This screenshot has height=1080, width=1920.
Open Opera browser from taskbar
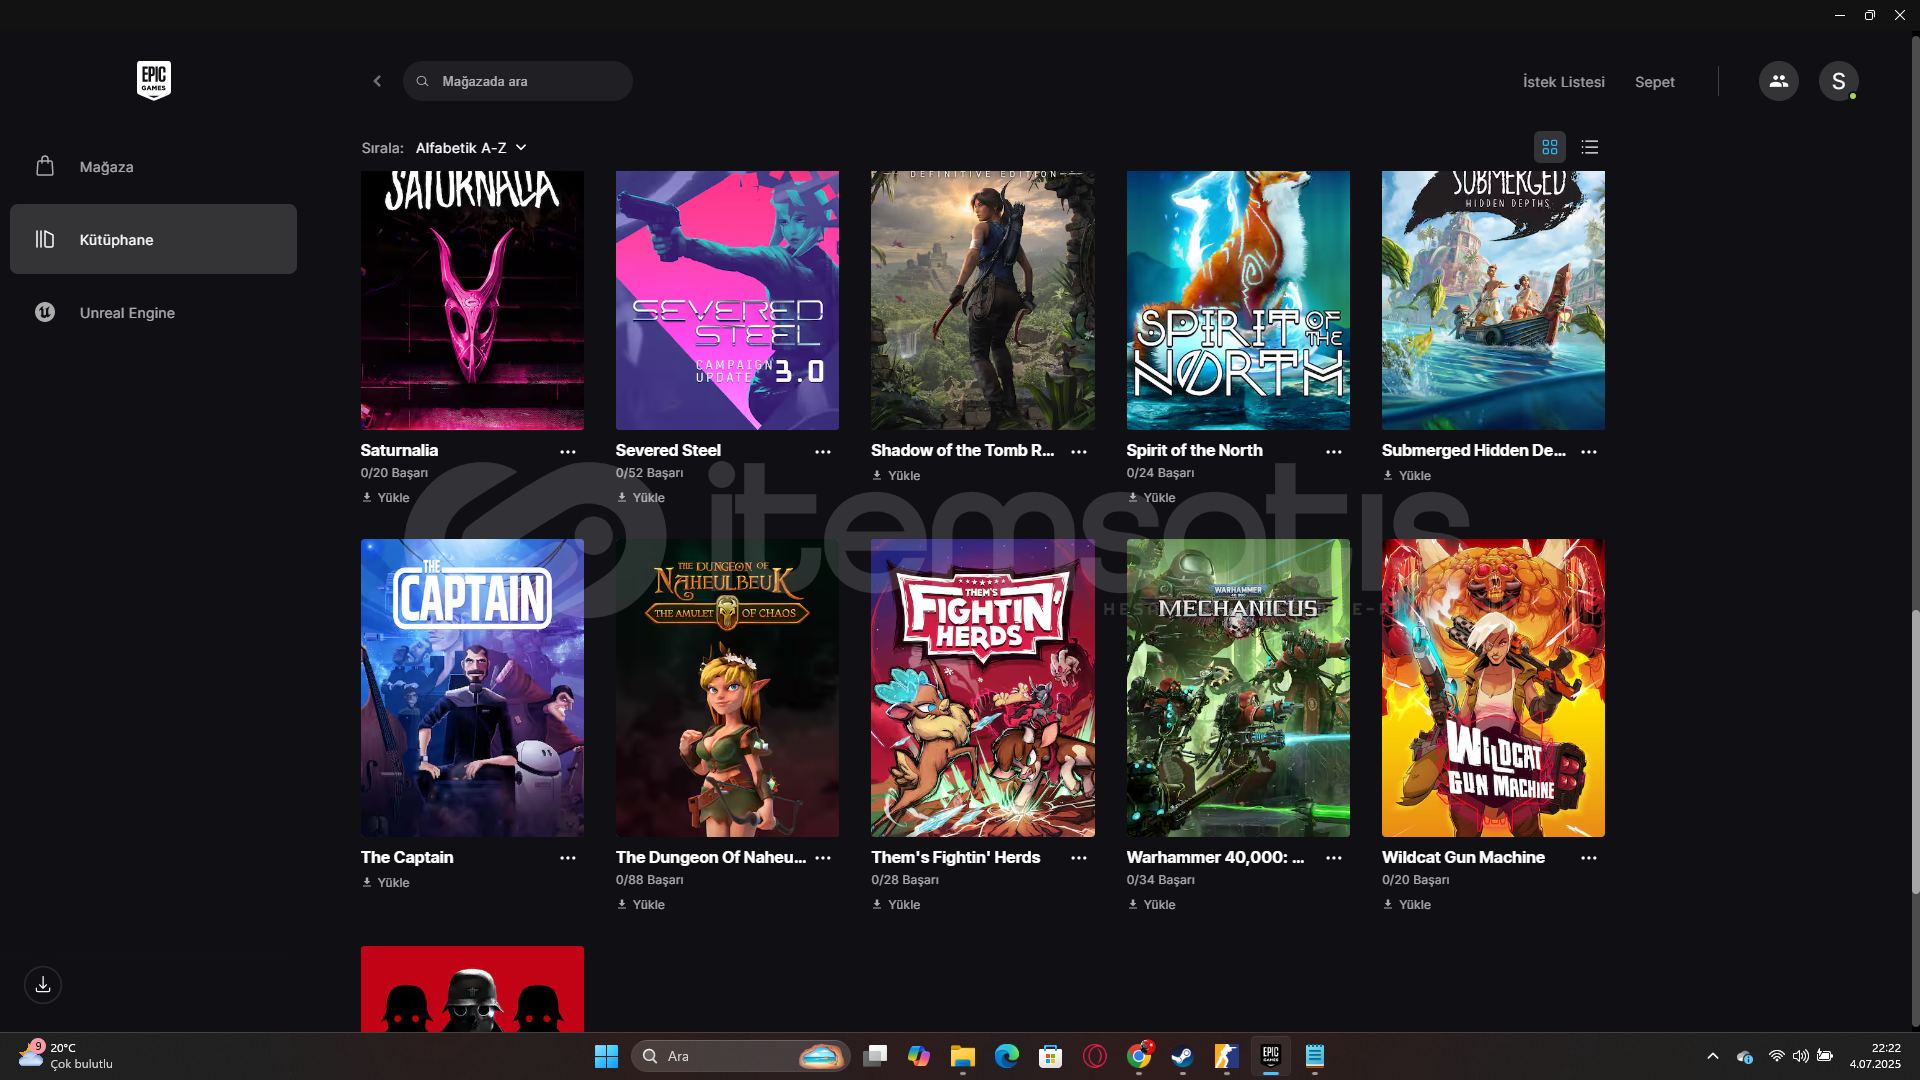[x=1095, y=1056]
